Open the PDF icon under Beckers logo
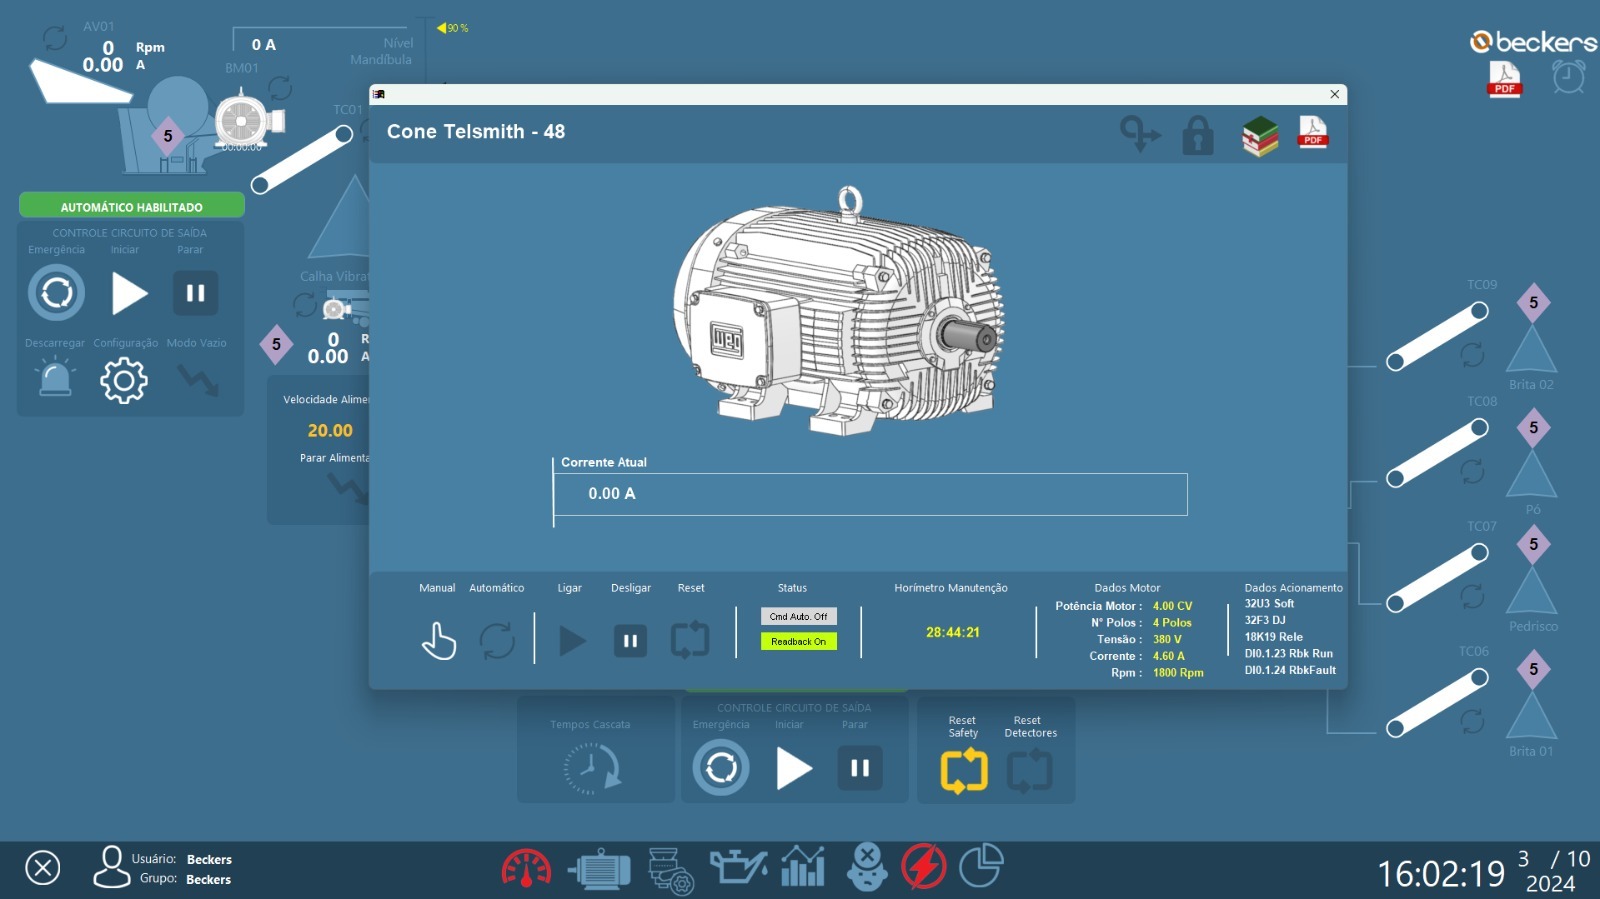Screen dimensions: 1600x899 pos(1505,79)
